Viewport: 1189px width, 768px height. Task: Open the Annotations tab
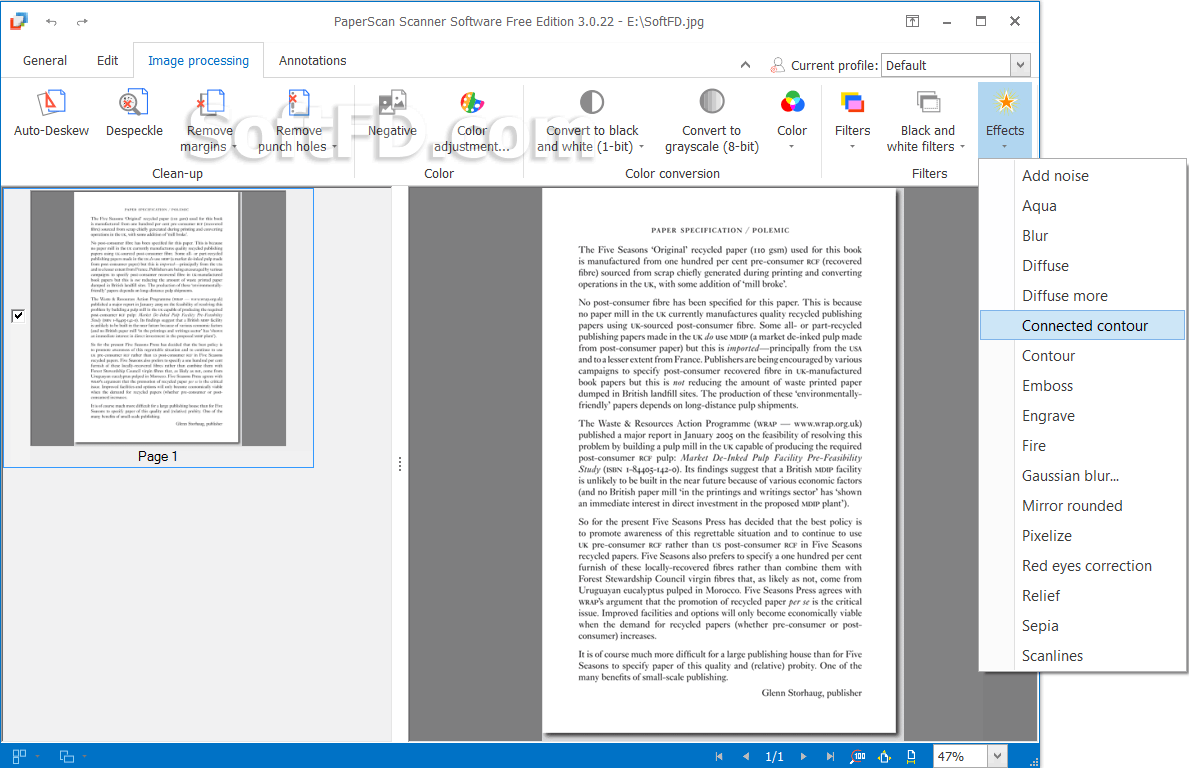pyautogui.click(x=312, y=61)
